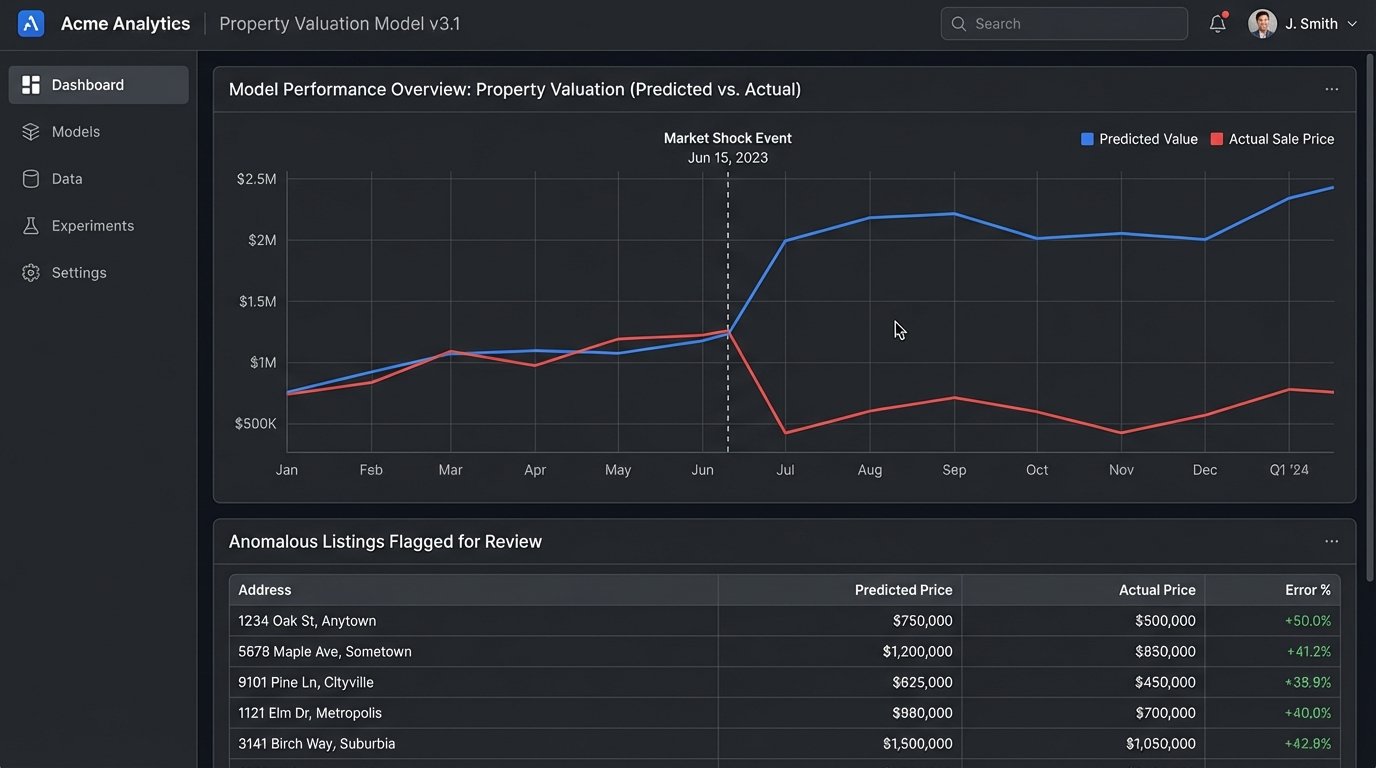The image size is (1376, 768).
Task: Select the Data panel icon
Action: click(x=30, y=178)
